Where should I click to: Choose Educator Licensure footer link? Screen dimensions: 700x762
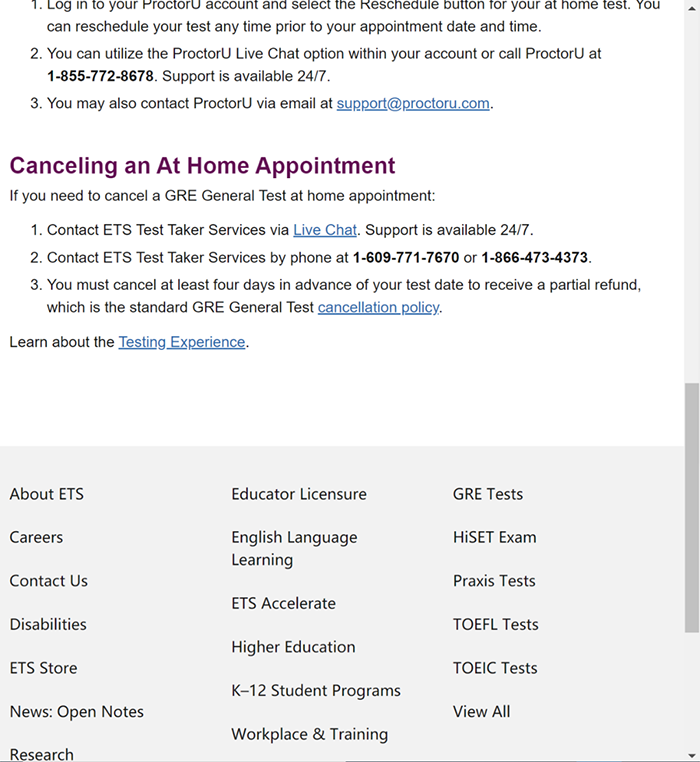pos(299,494)
